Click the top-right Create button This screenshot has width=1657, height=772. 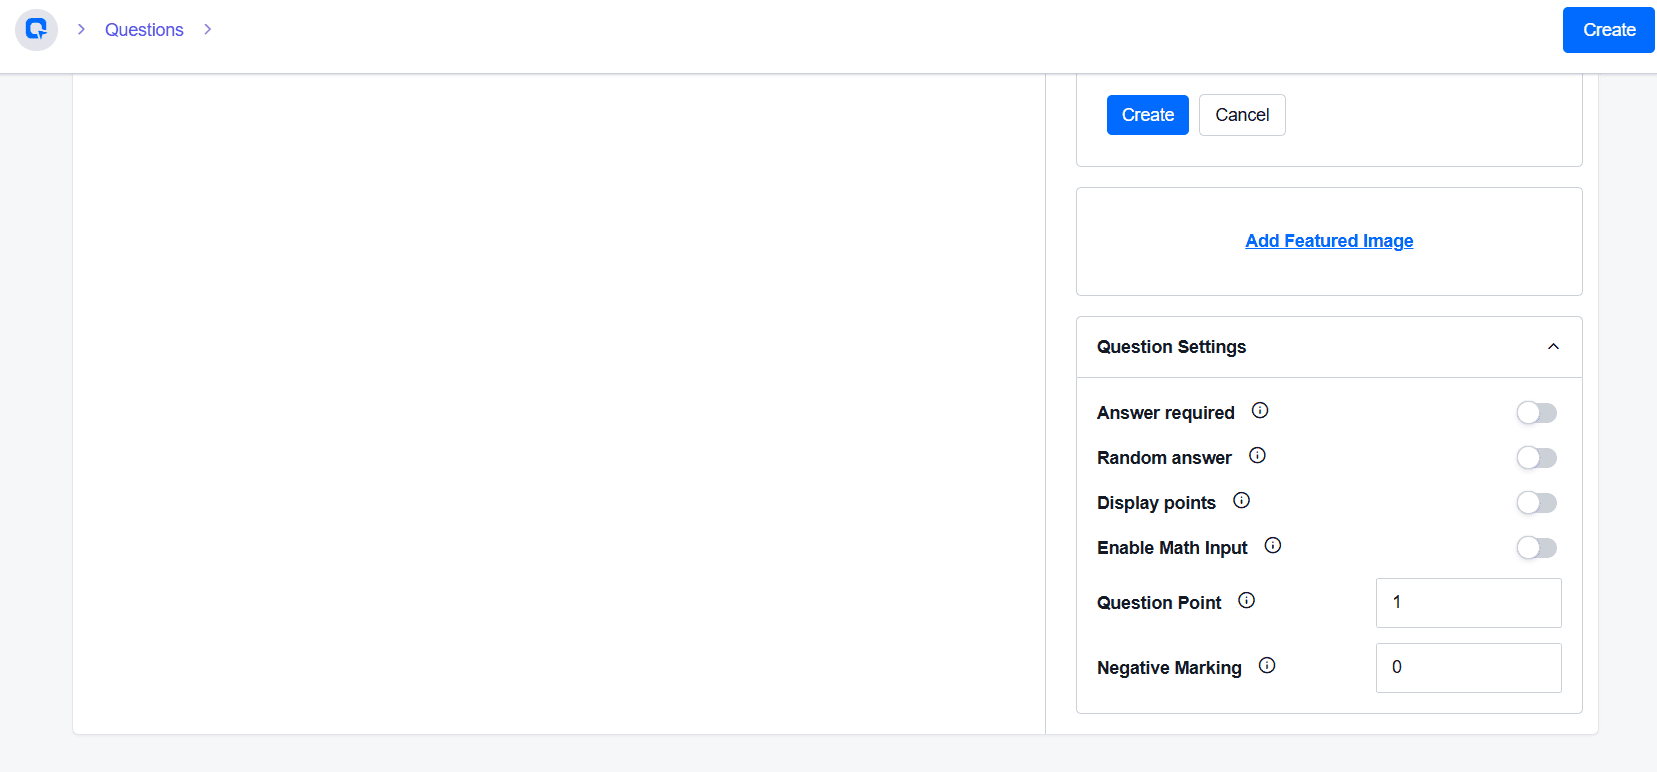click(1608, 30)
